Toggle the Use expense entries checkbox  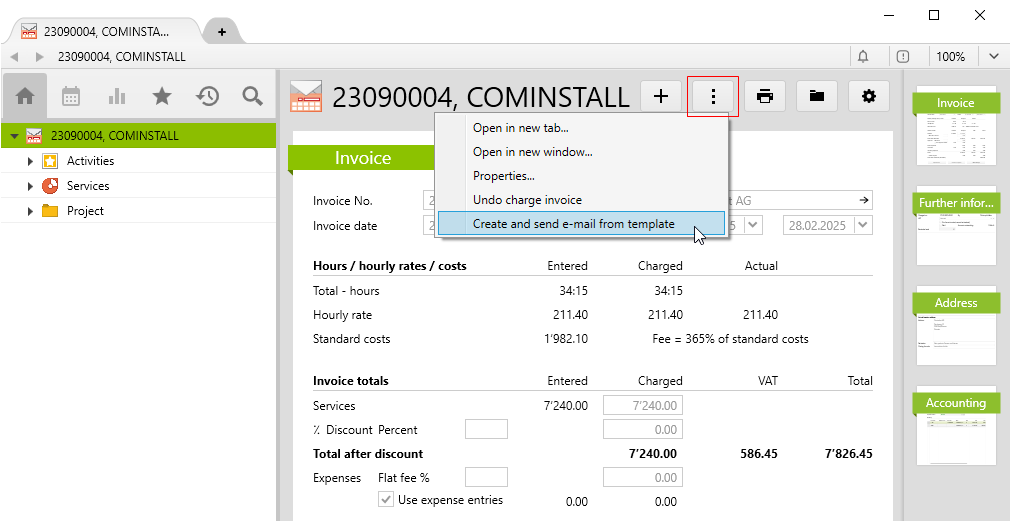pyautogui.click(x=386, y=500)
